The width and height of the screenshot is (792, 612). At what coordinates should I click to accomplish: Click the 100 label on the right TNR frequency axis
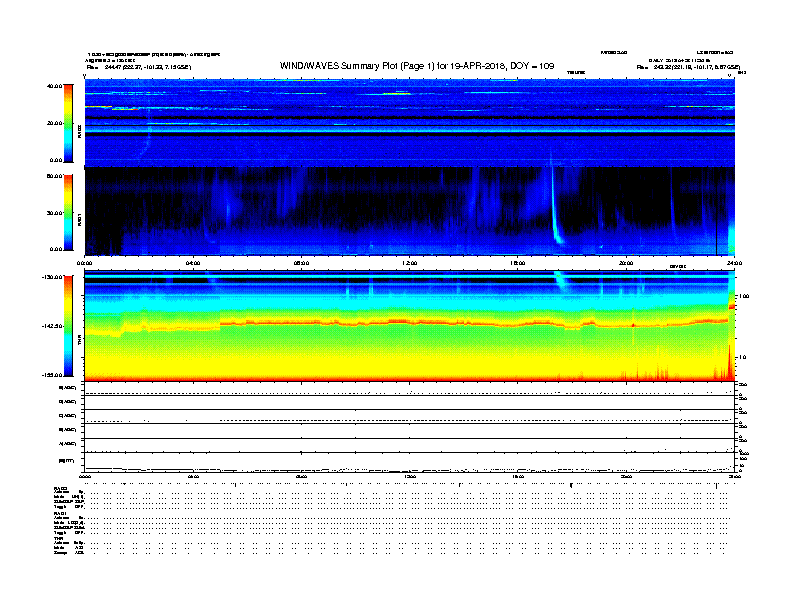[744, 296]
